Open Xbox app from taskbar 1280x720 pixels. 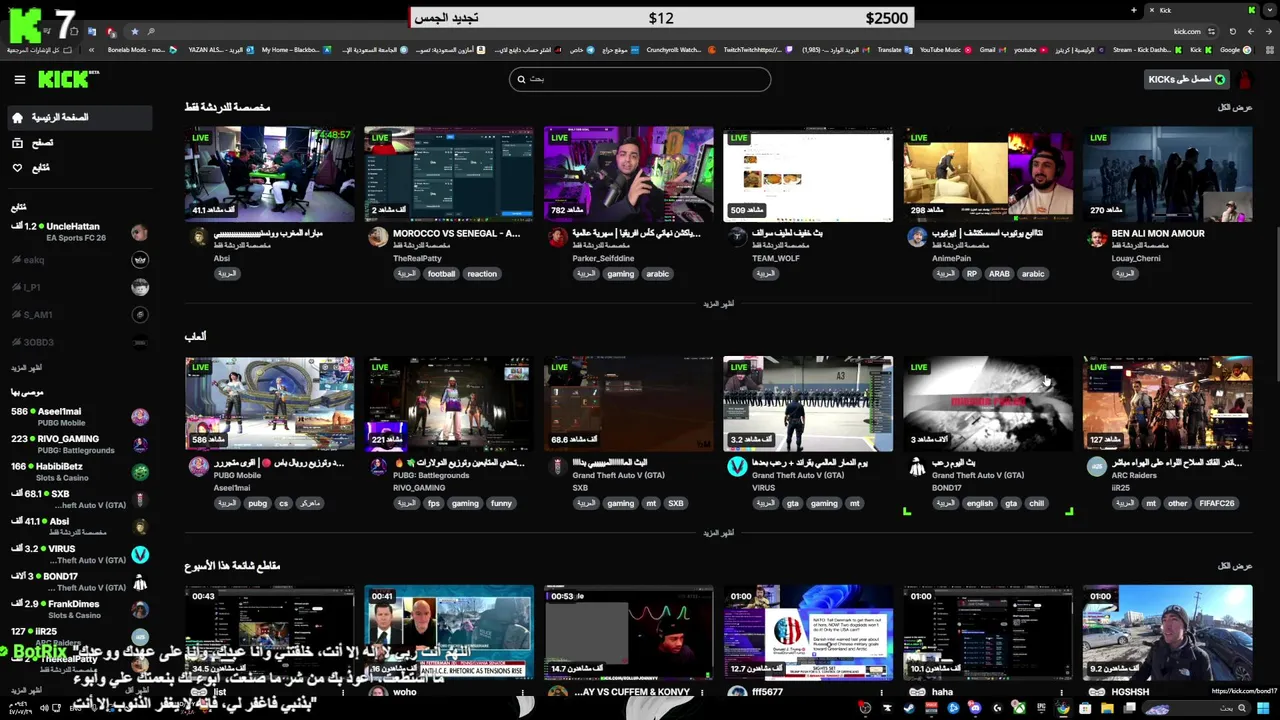point(1020,708)
